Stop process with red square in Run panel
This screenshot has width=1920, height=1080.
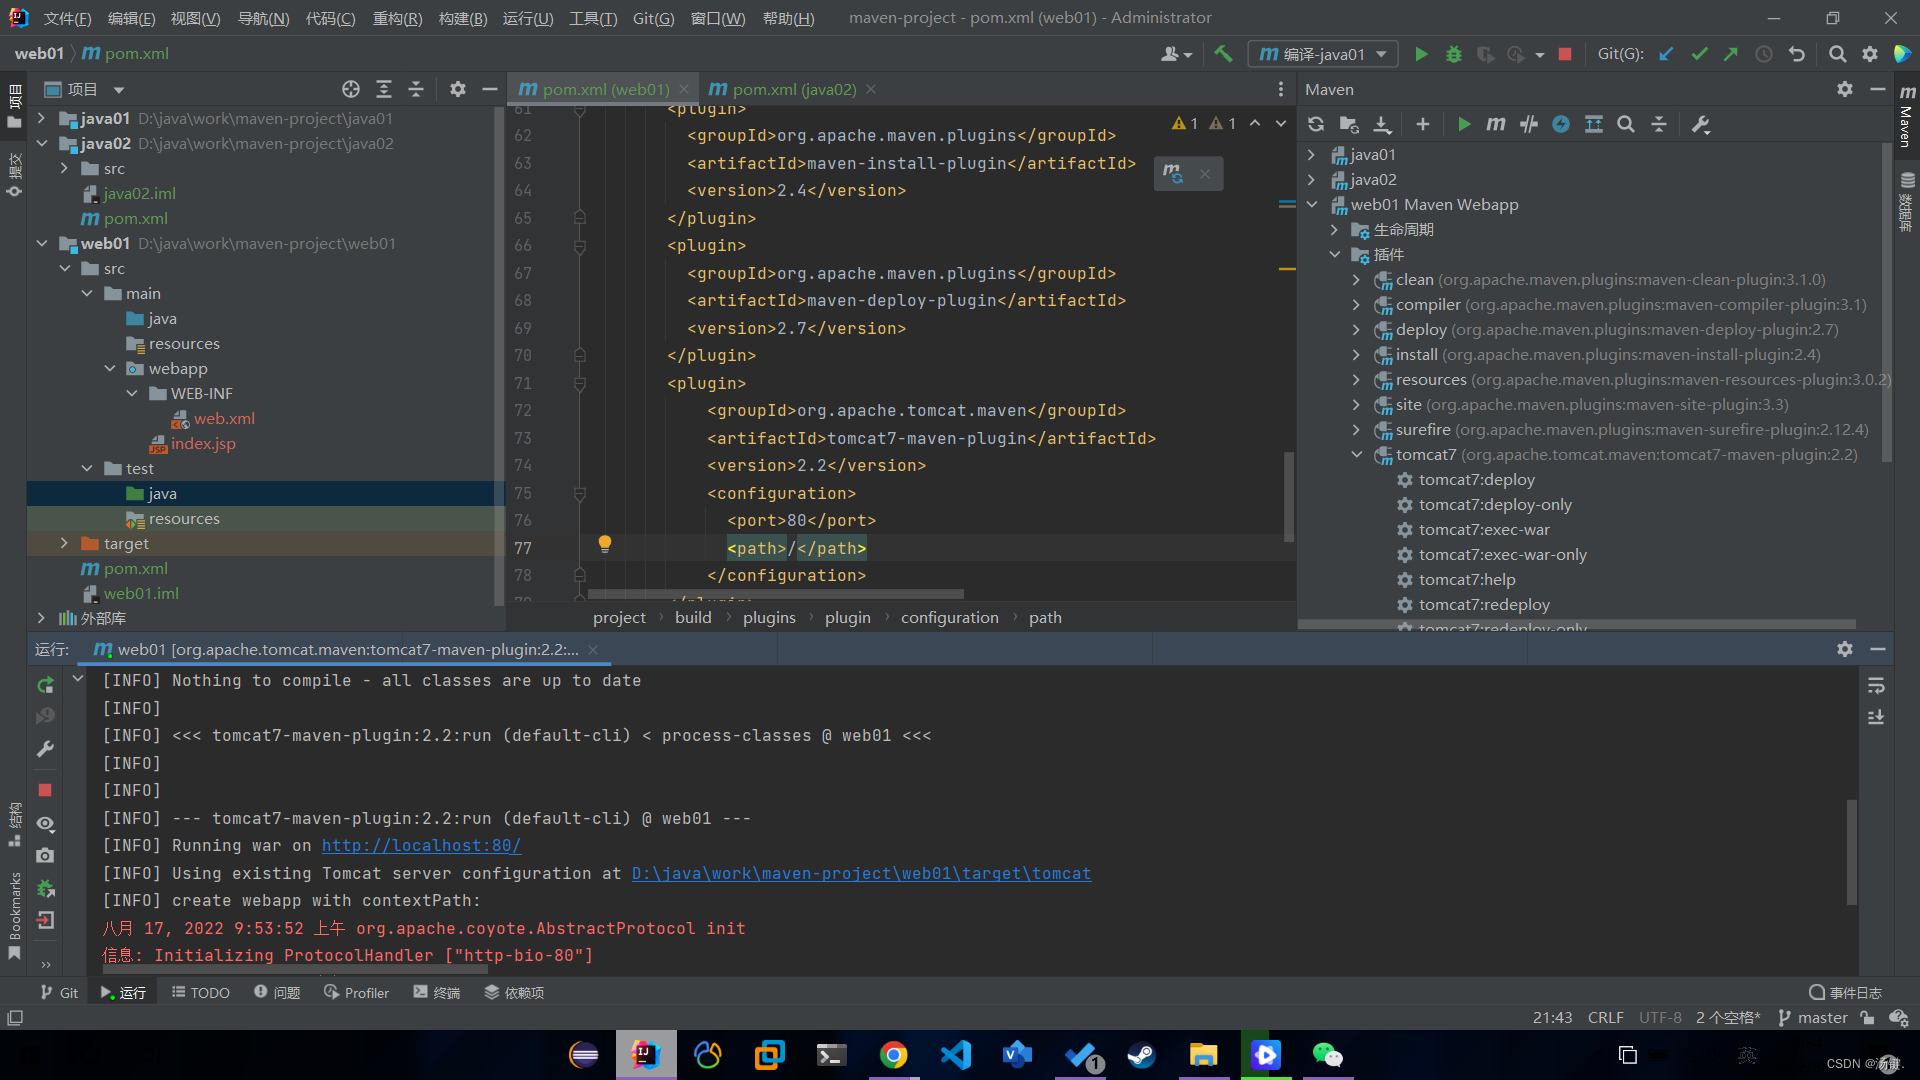(x=45, y=790)
